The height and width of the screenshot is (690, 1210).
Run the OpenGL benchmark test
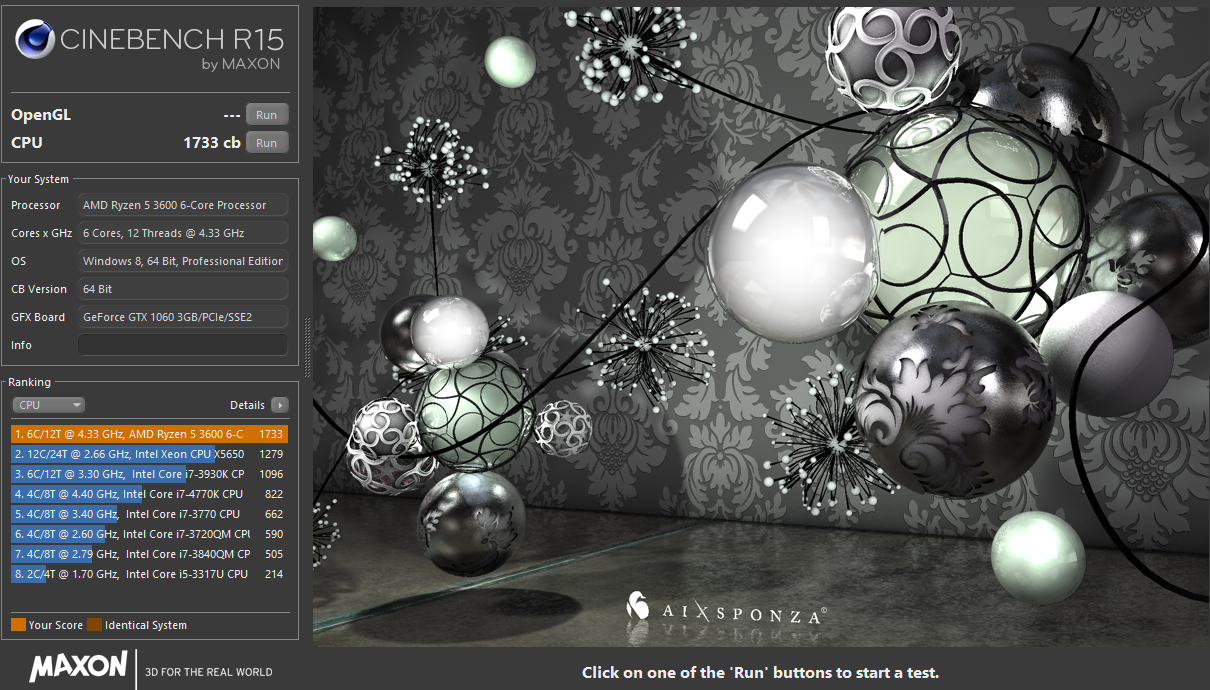coord(267,115)
